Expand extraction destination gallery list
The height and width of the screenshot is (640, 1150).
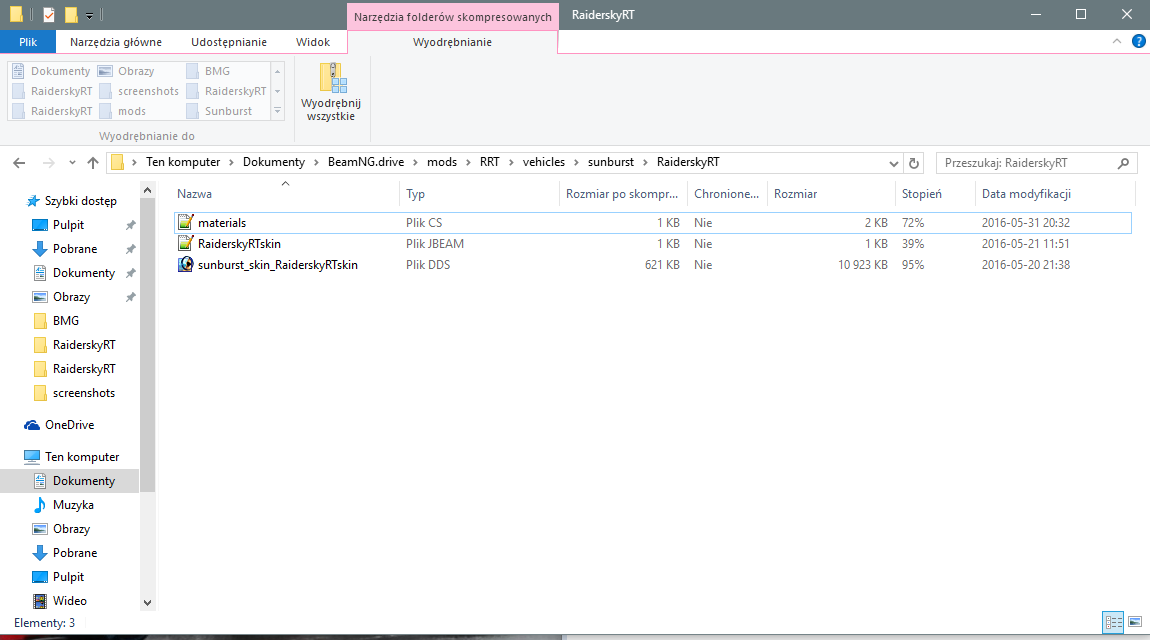point(277,111)
